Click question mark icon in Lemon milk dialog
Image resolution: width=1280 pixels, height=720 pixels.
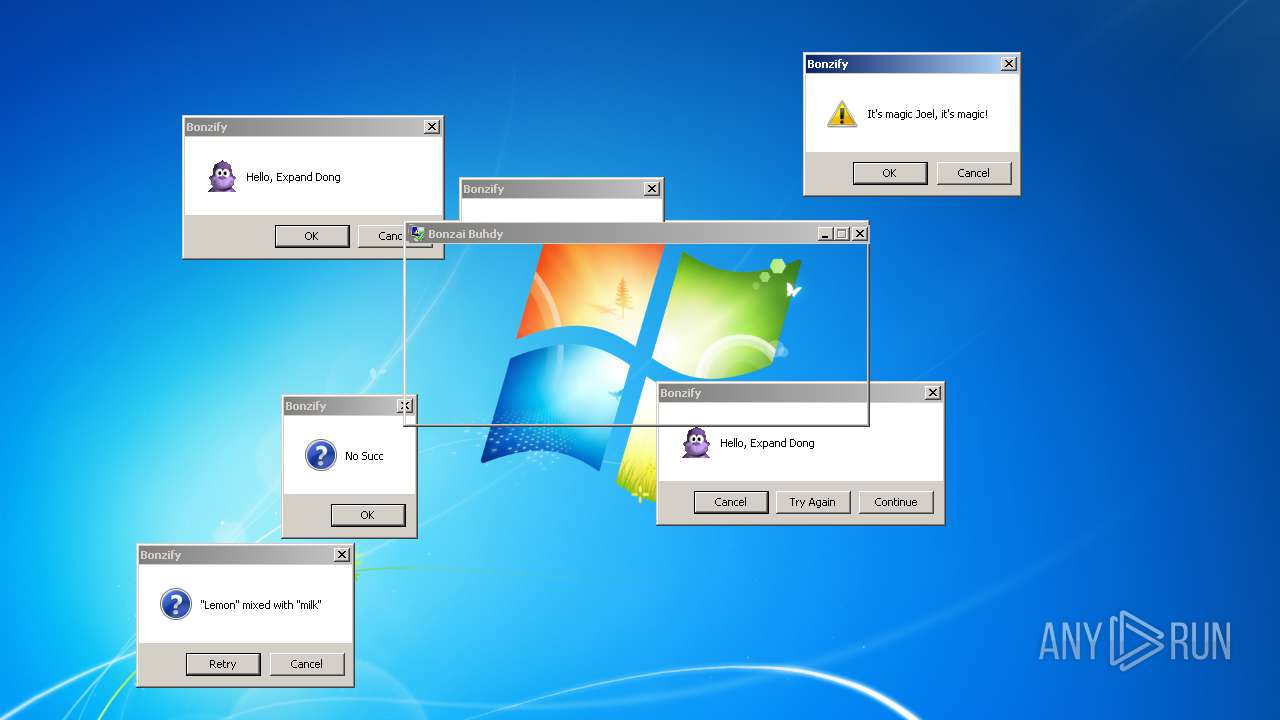click(175, 604)
